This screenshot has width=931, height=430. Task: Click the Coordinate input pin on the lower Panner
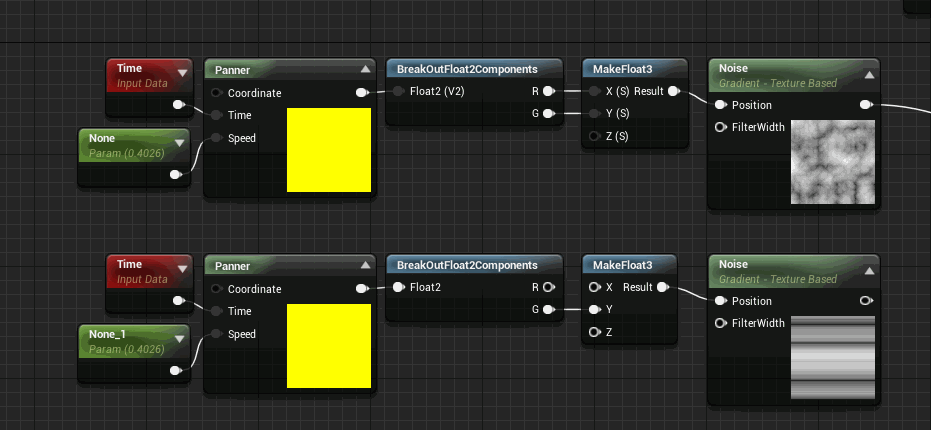click(x=217, y=289)
